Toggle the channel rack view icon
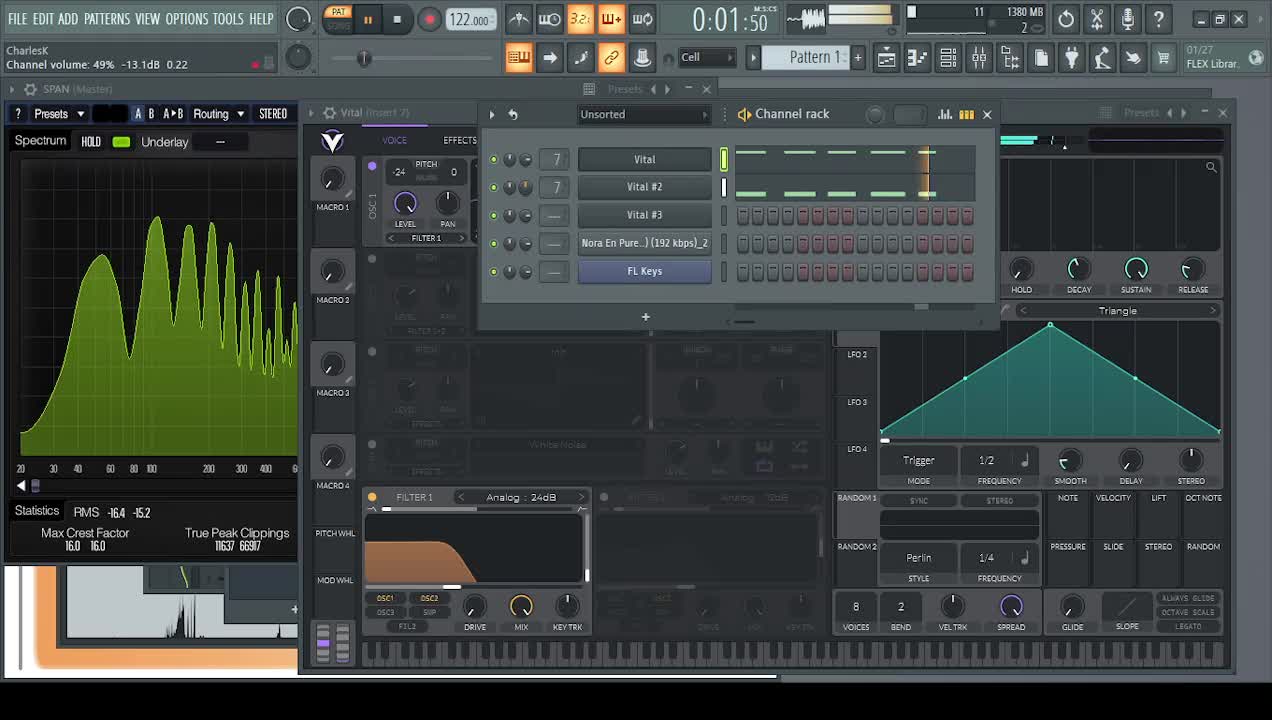The width and height of the screenshot is (1272, 720). click(948, 58)
